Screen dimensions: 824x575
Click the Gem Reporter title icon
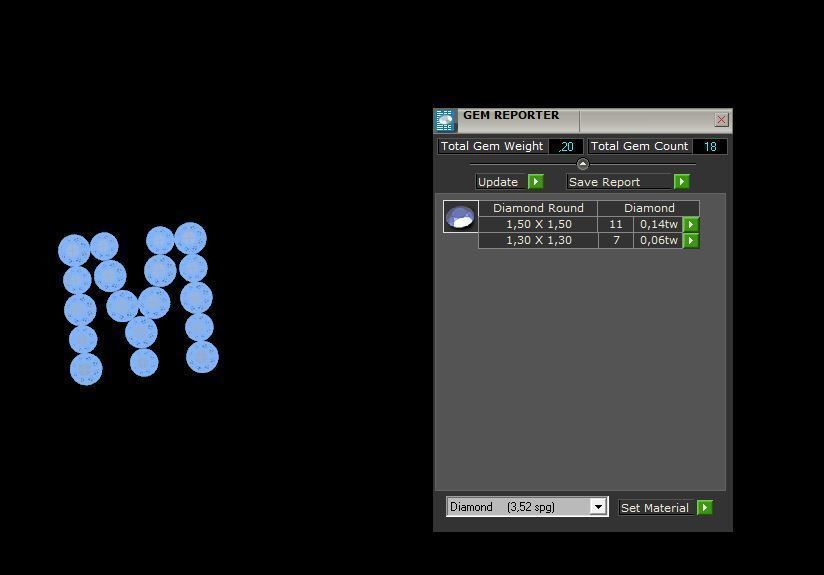pos(445,120)
